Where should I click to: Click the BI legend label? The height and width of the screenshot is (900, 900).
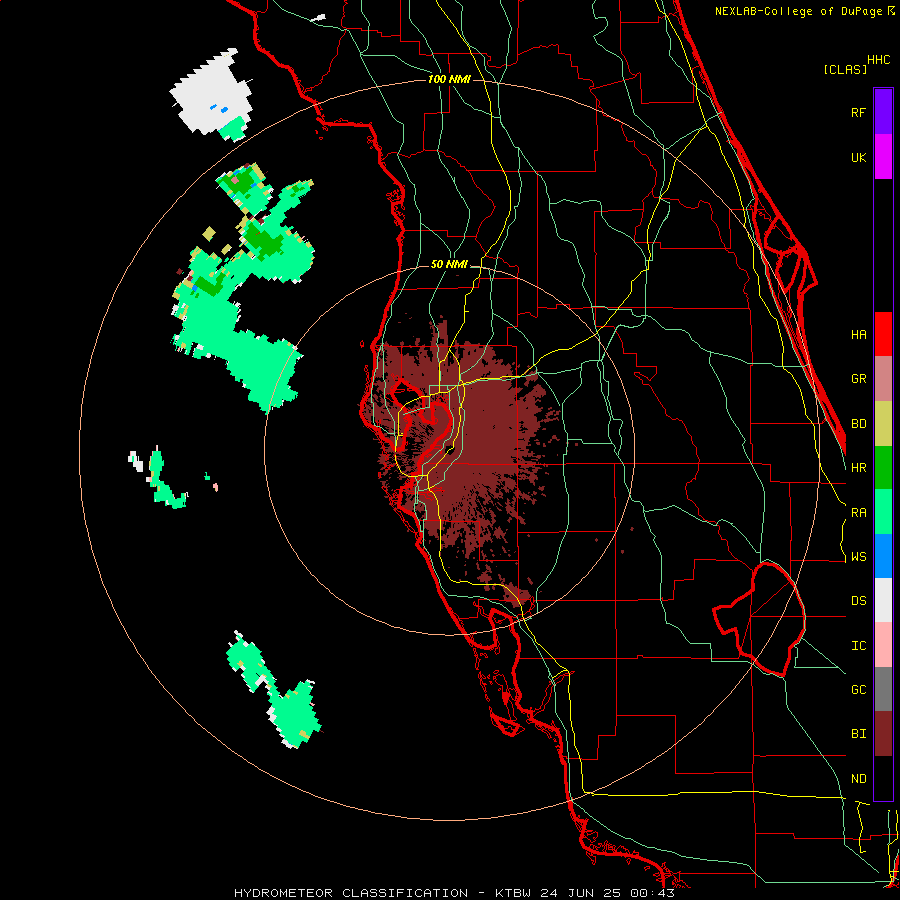[x=858, y=734]
